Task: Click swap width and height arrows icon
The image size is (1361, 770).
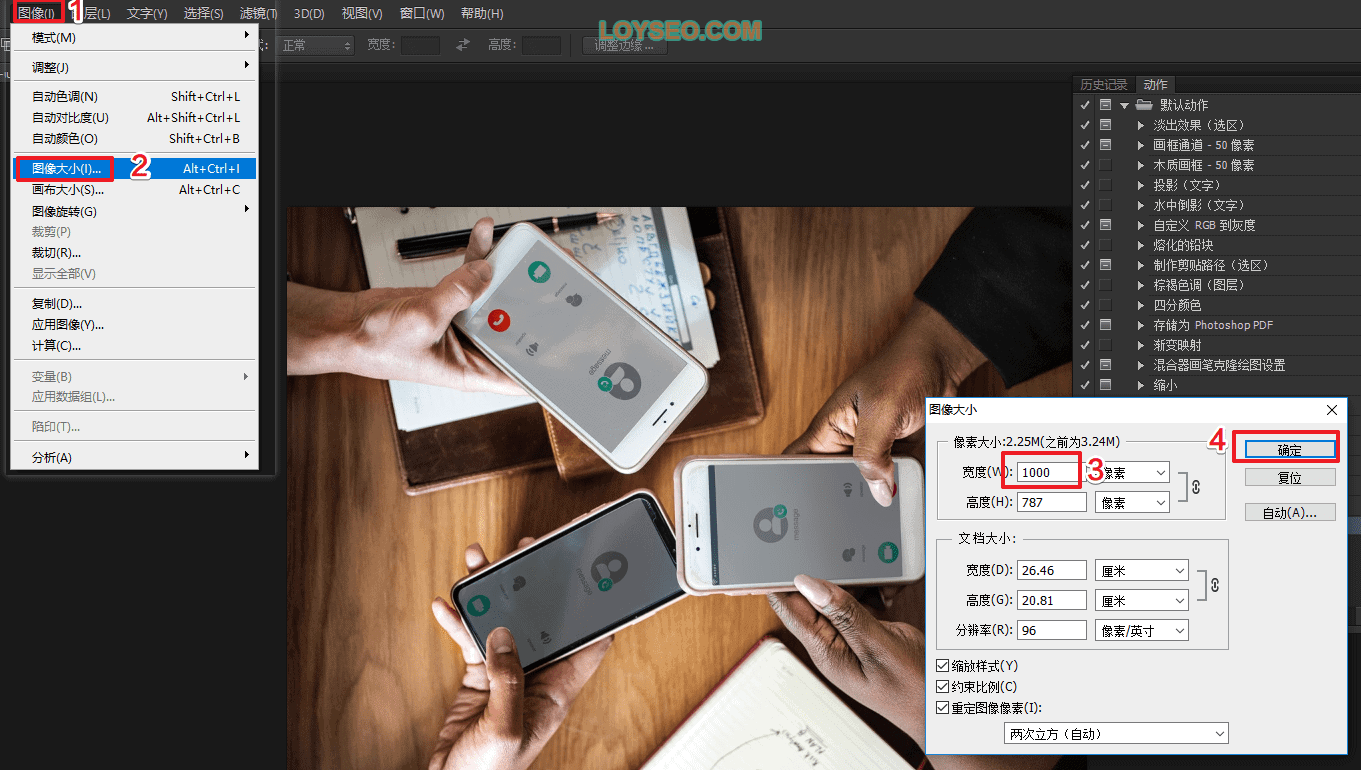Action: pyautogui.click(x=463, y=45)
